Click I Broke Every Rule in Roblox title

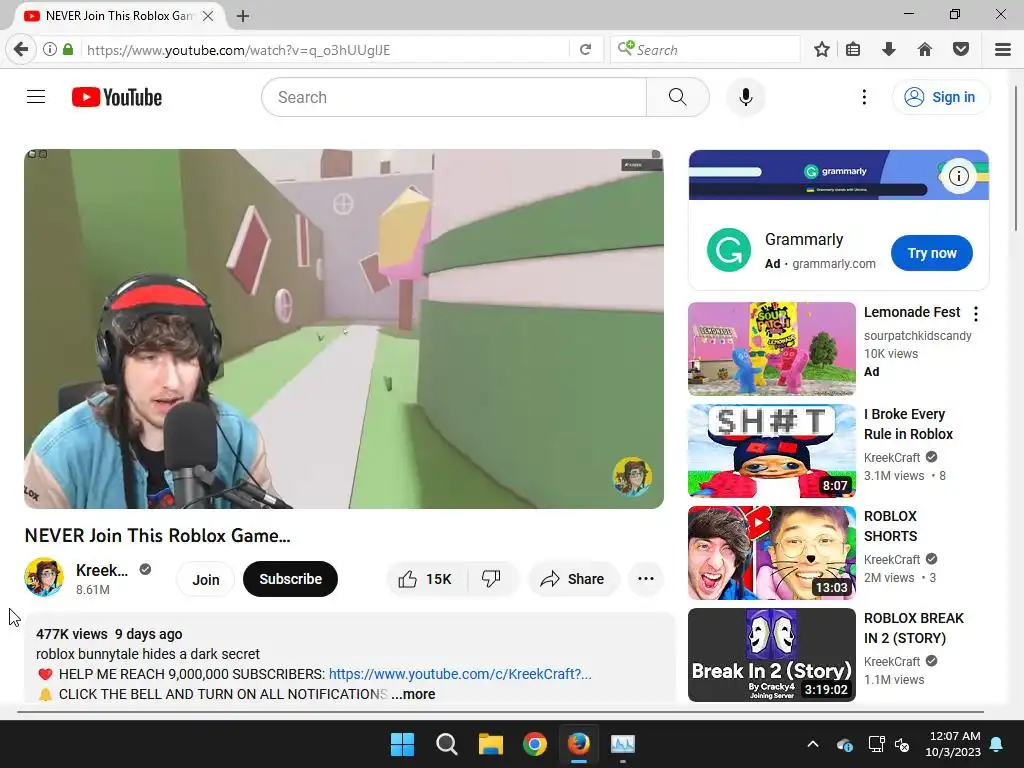908,424
